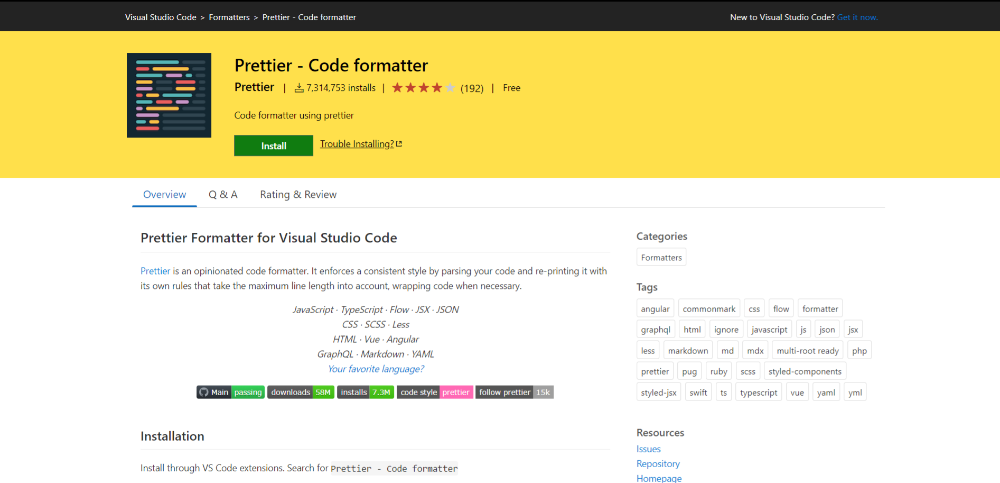
Task: Click the Prettier extension logo image
Action: [x=169, y=95]
